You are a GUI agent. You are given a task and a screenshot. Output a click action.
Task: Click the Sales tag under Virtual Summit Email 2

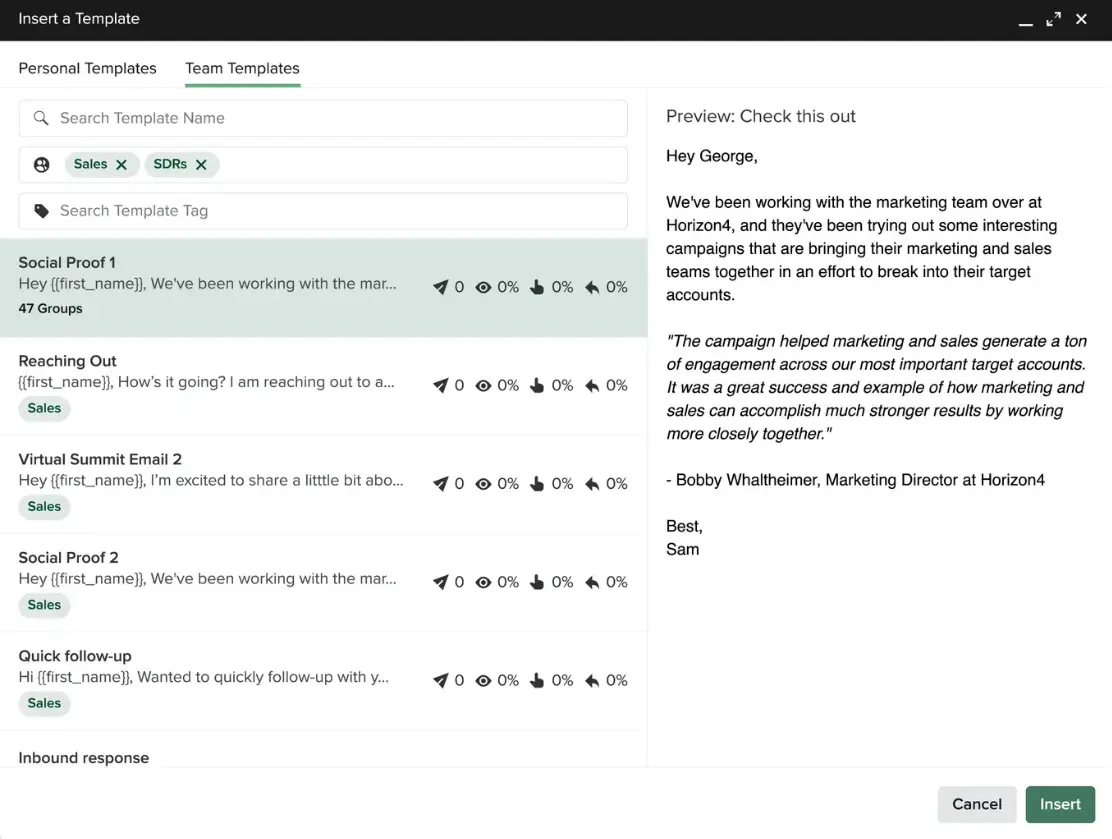[44, 506]
